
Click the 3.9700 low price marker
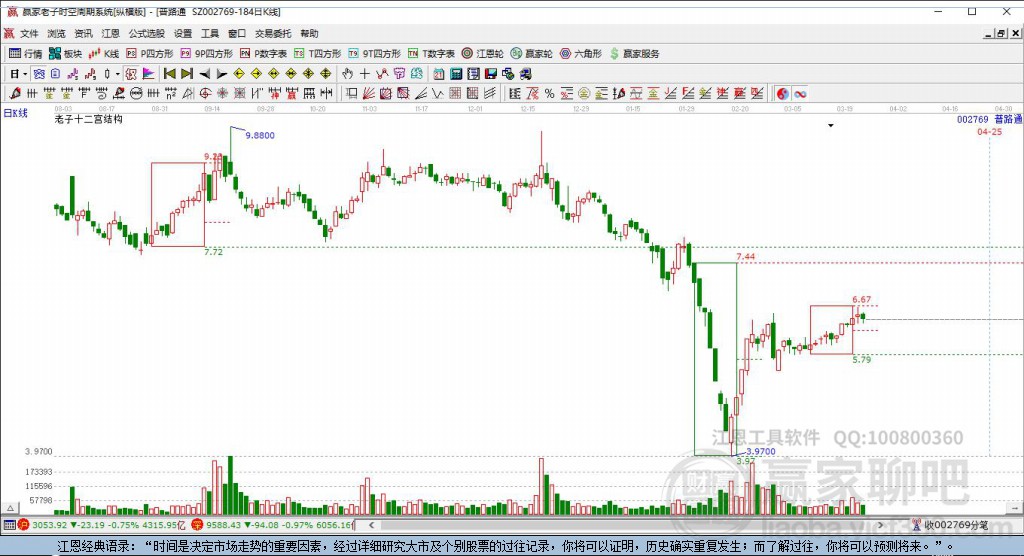[761, 451]
